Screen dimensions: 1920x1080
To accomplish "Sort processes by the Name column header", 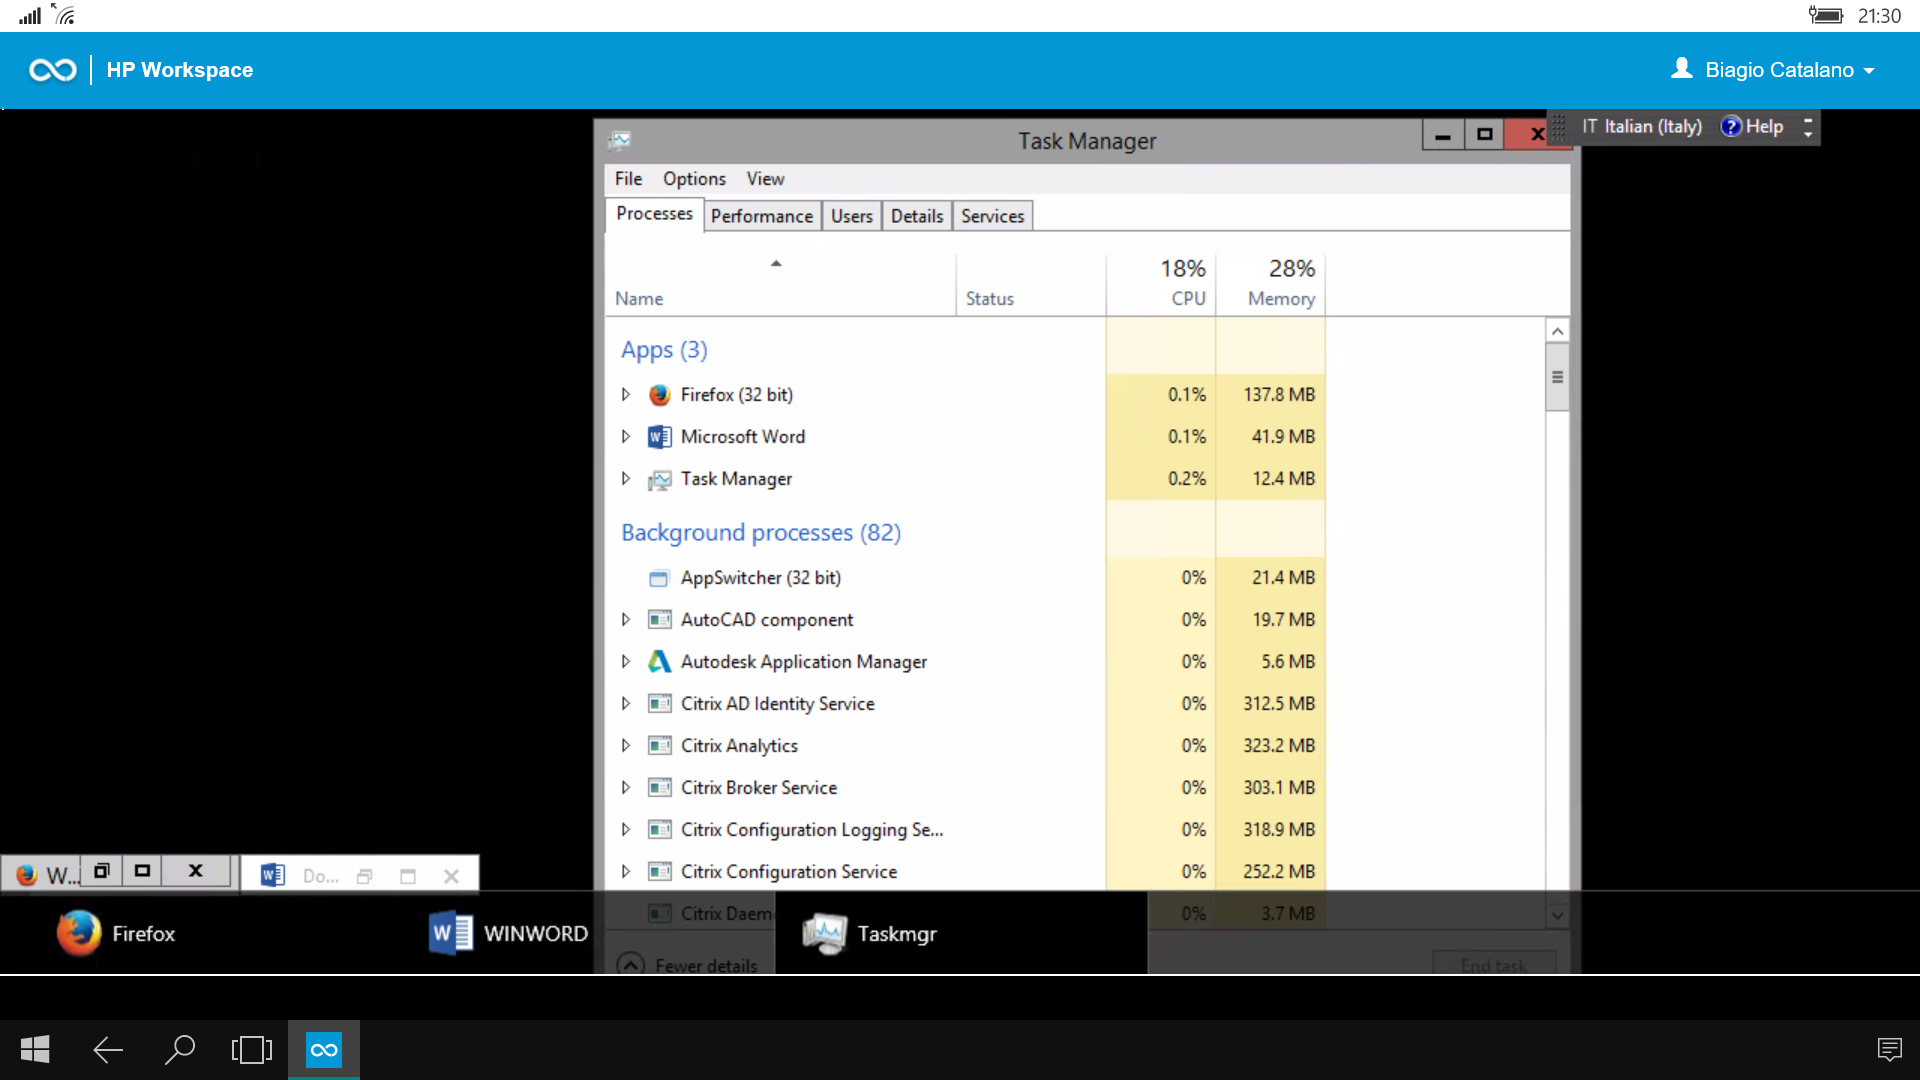I will tap(780, 285).
